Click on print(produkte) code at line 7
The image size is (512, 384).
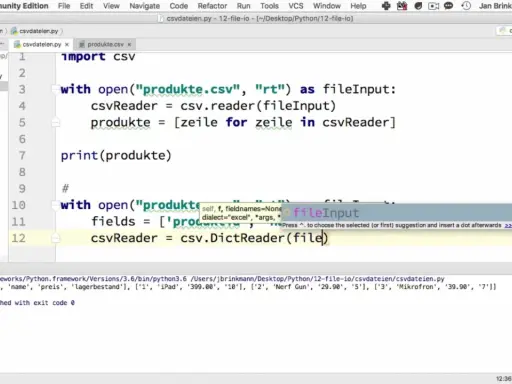(116, 155)
